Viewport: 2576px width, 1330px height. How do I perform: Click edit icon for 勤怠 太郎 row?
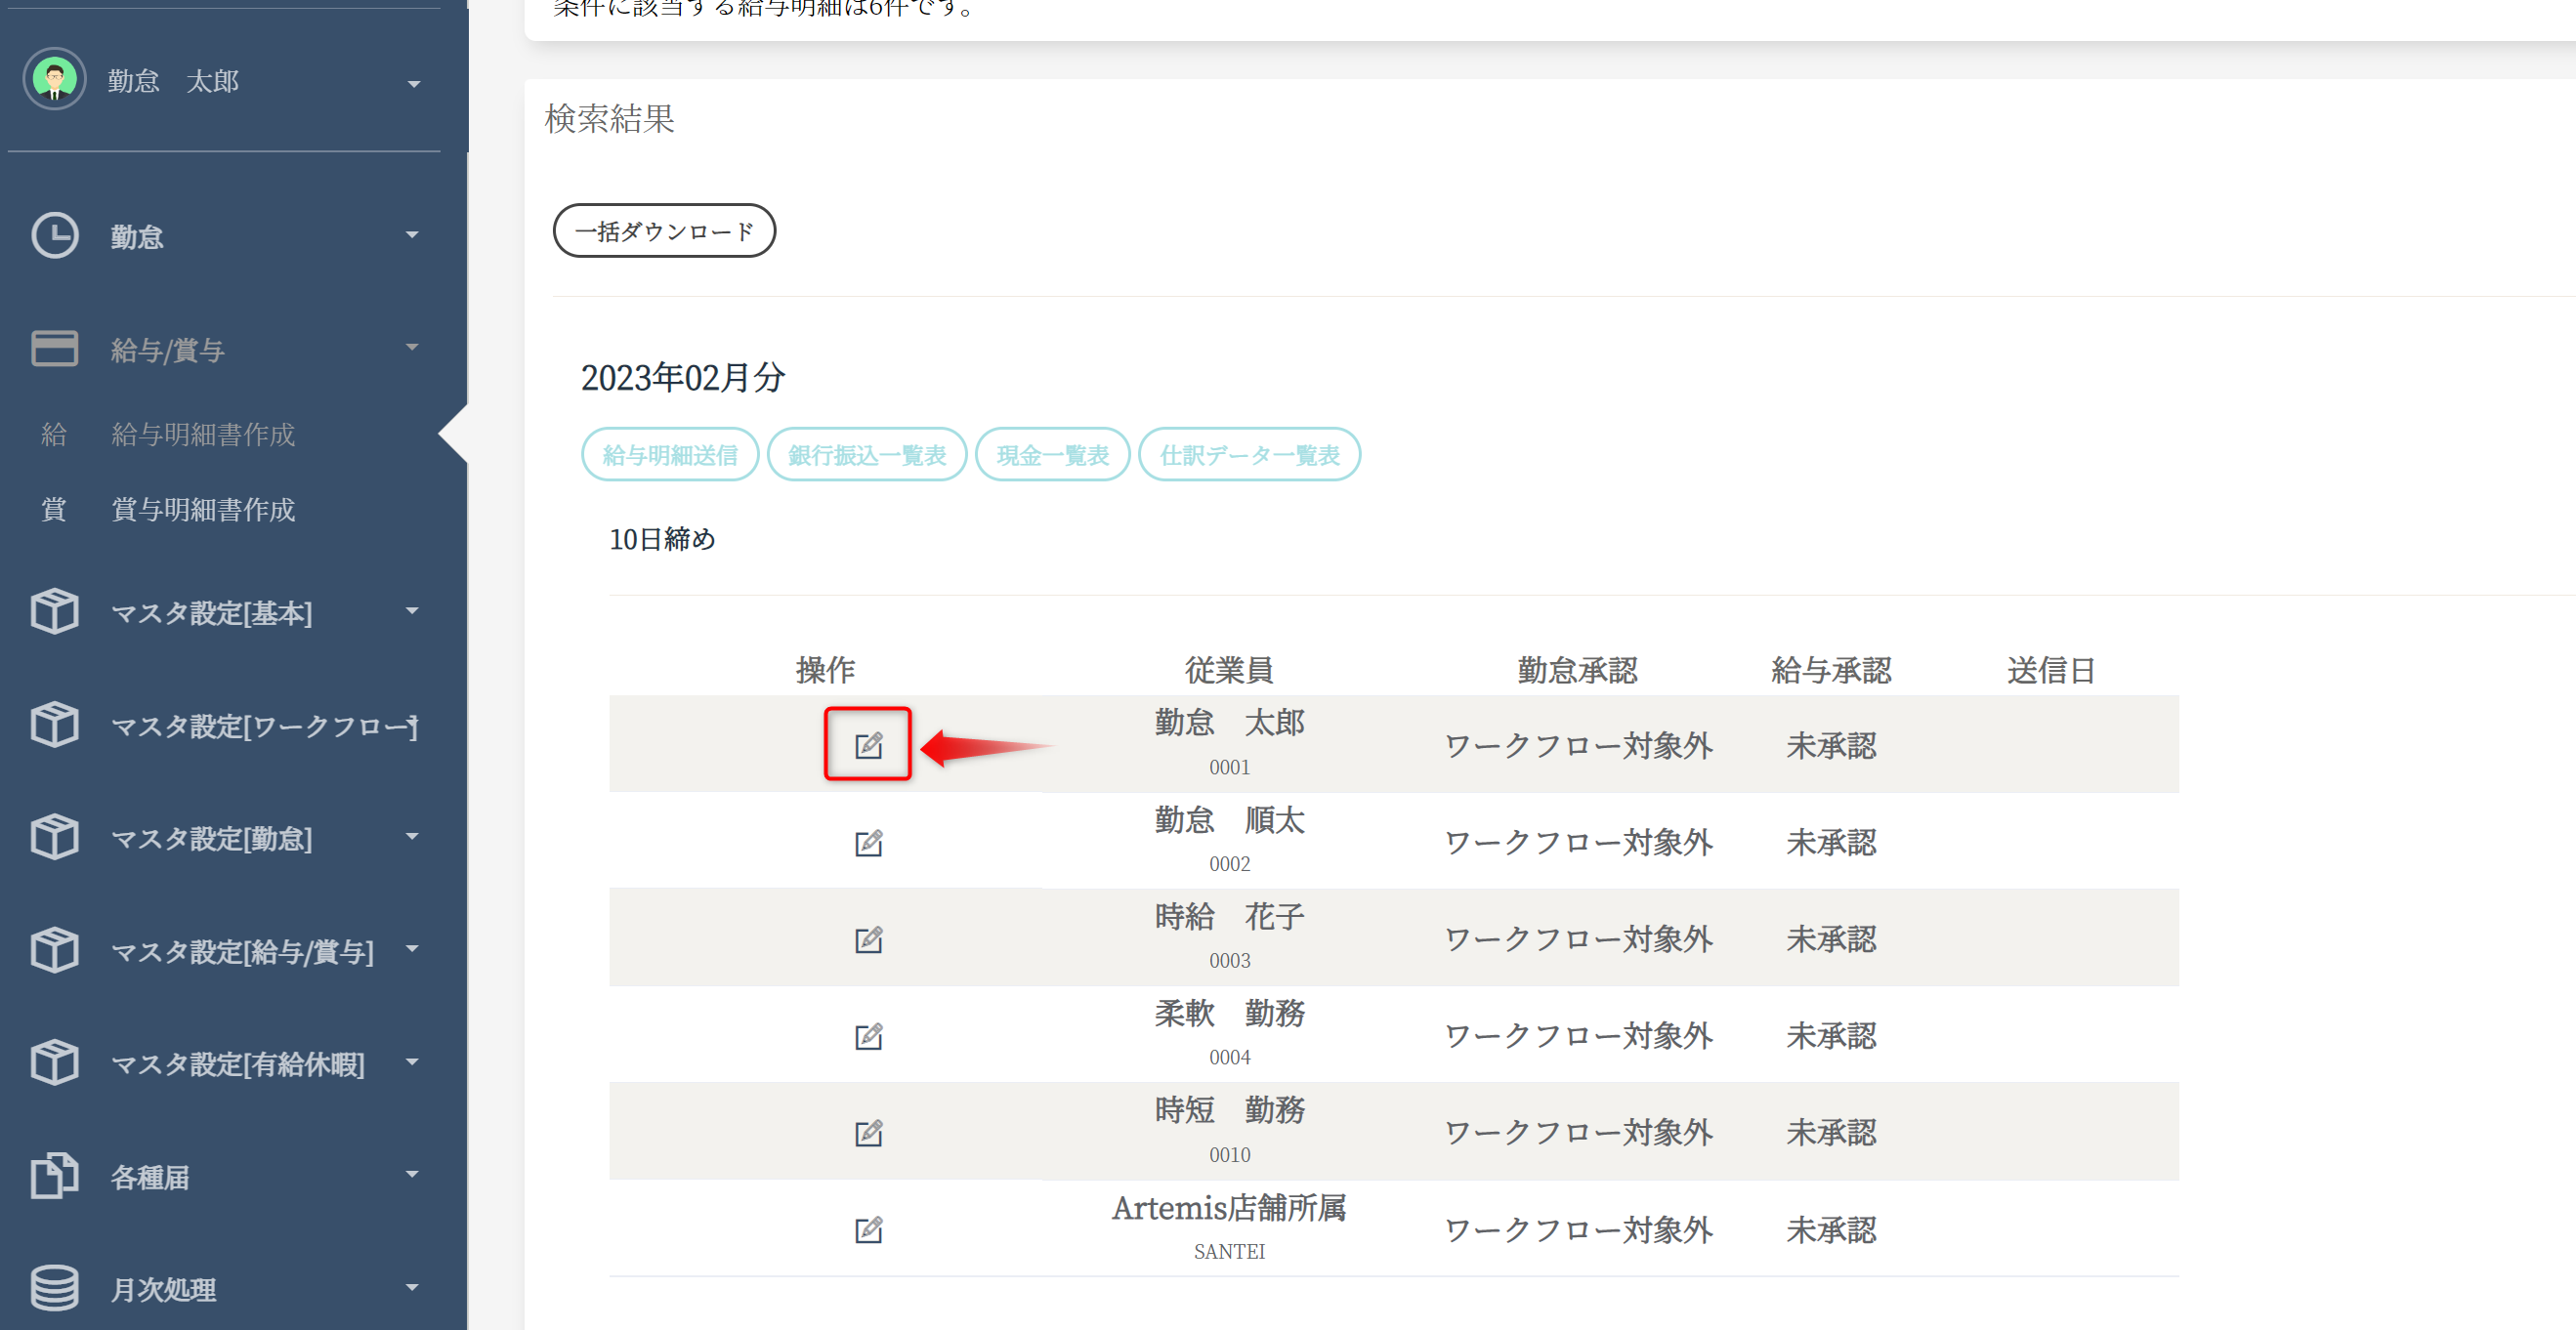point(868,745)
